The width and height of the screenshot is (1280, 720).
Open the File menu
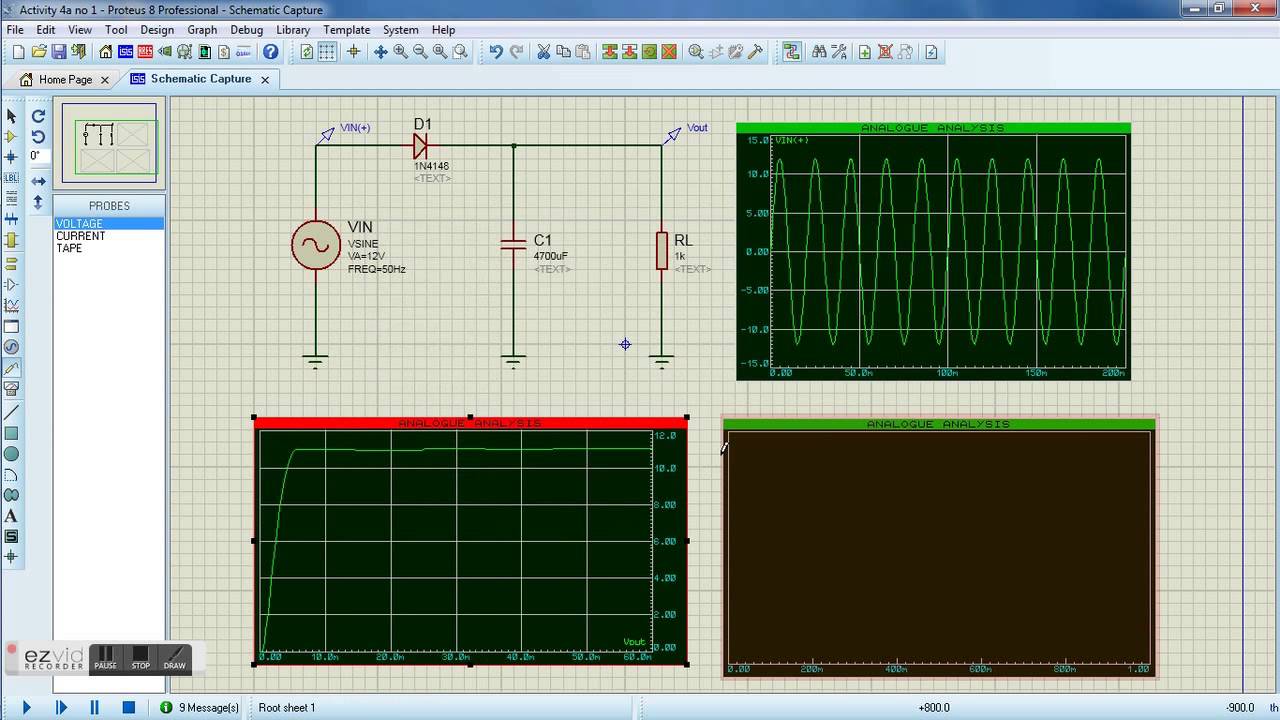[15, 29]
